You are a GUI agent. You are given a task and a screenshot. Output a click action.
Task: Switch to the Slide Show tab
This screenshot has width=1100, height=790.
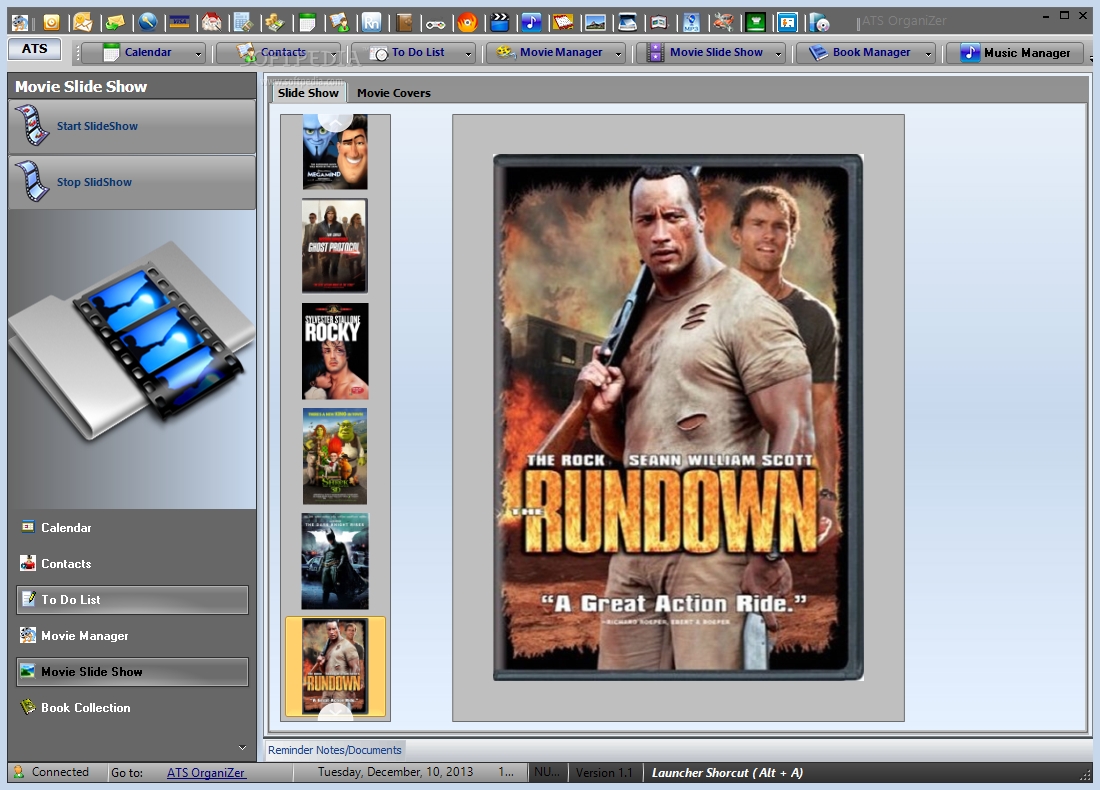[308, 93]
